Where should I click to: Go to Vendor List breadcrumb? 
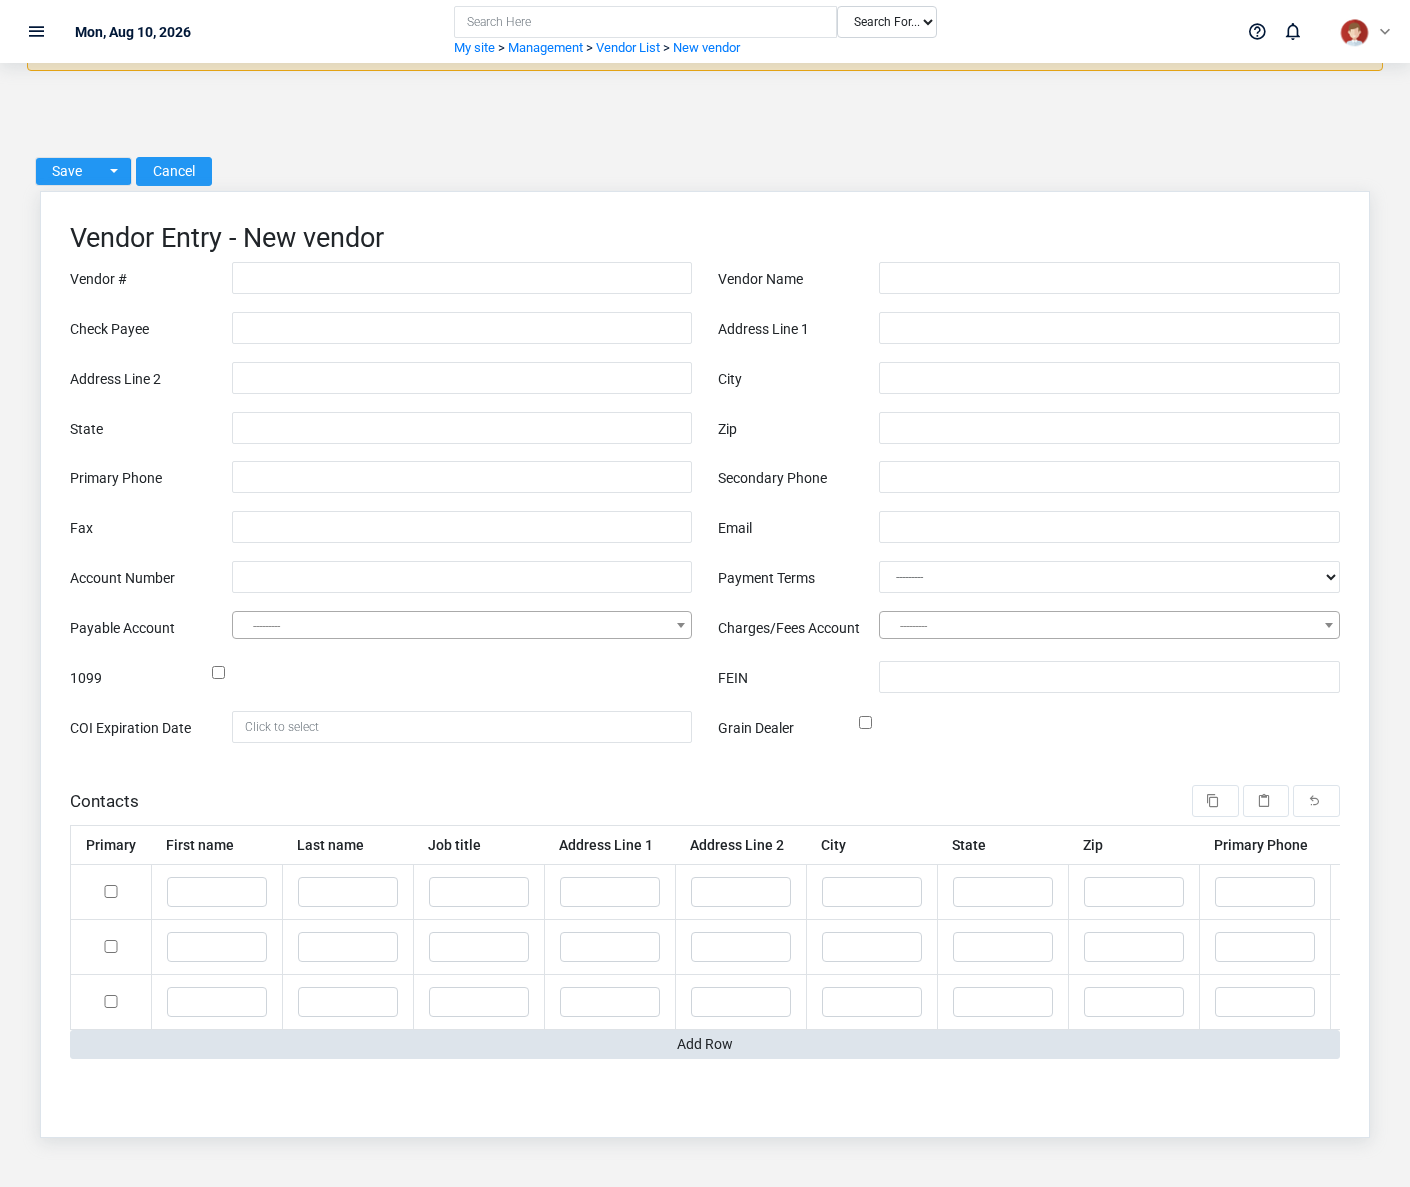pyautogui.click(x=628, y=48)
